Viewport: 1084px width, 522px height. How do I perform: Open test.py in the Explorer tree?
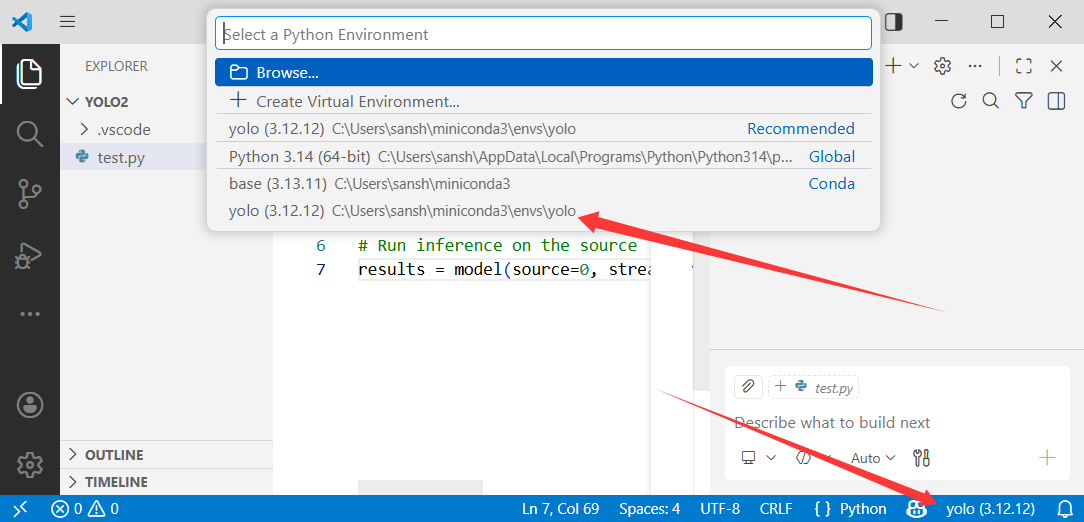pyautogui.click(x=135, y=158)
